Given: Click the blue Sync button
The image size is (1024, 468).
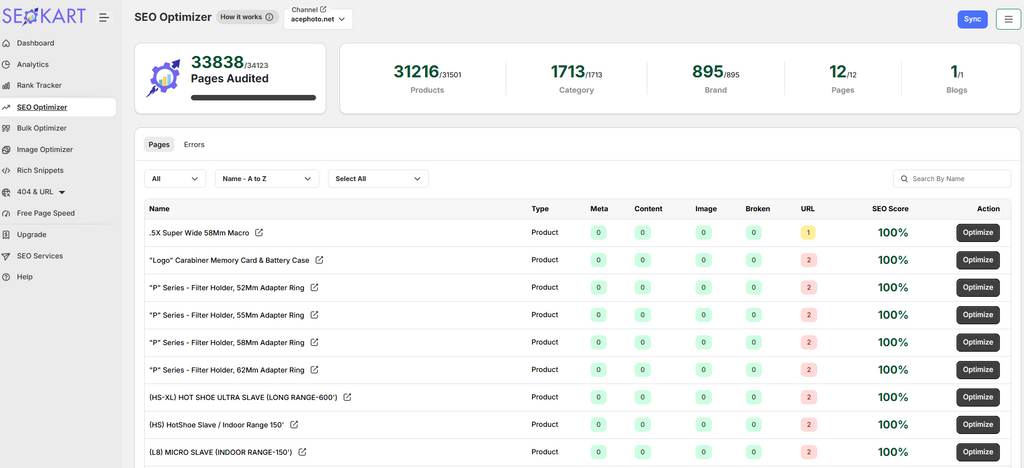Looking at the screenshot, I should coord(972,20).
